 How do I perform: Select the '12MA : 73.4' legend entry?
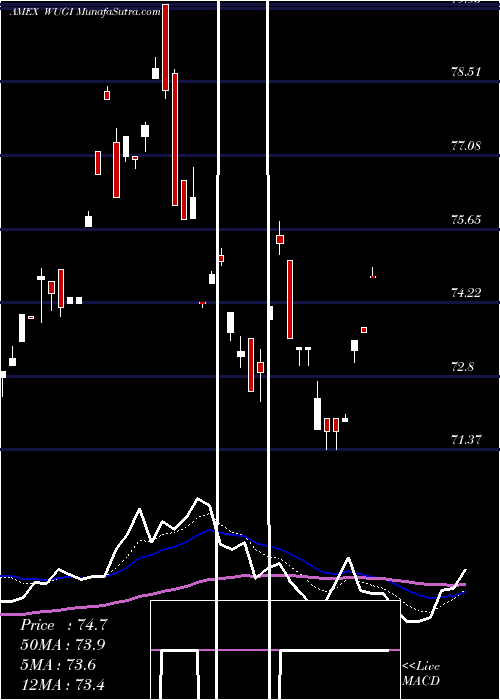click(62, 684)
